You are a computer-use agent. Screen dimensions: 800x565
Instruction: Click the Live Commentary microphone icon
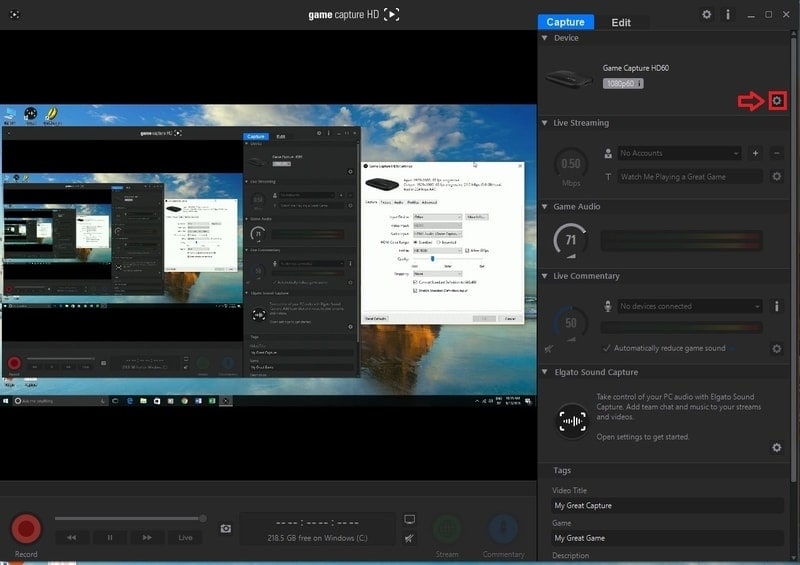point(608,306)
